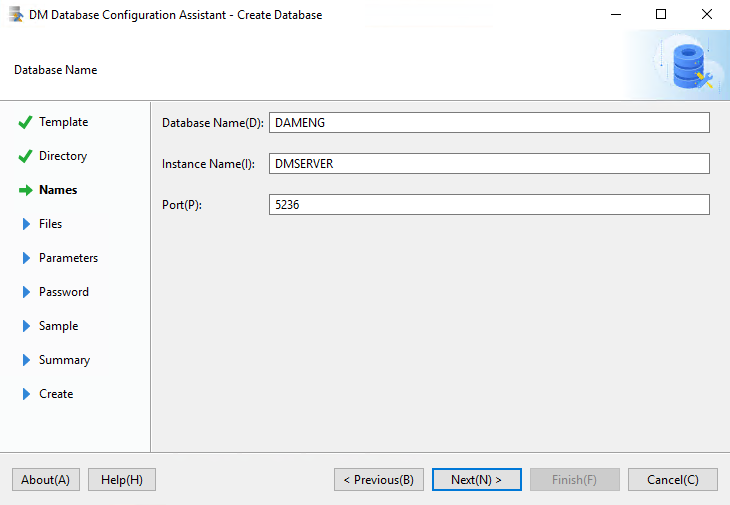Open Help with the Help(H) button
Image resolution: width=730 pixels, height=505 pixels.
[122, 479]
